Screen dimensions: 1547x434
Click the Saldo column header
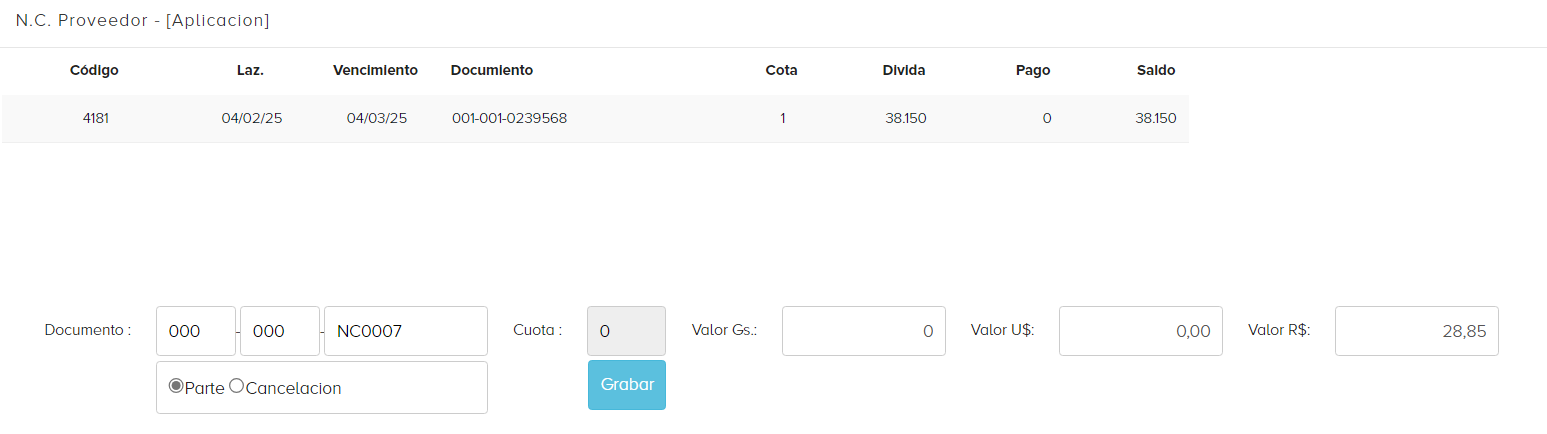(1155, 70)
